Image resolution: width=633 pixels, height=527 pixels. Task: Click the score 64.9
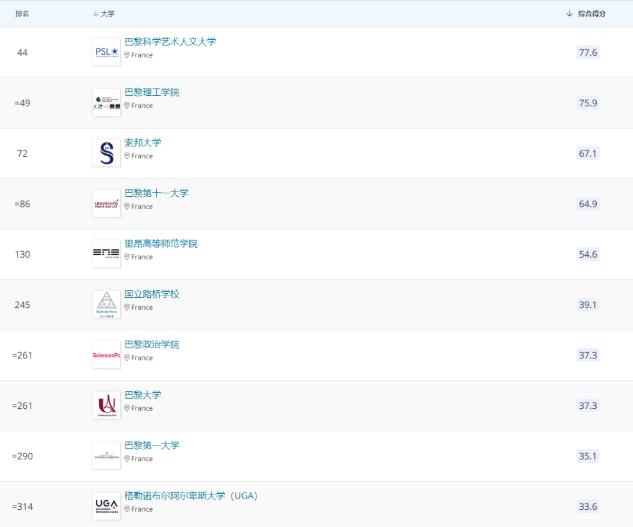588,204
